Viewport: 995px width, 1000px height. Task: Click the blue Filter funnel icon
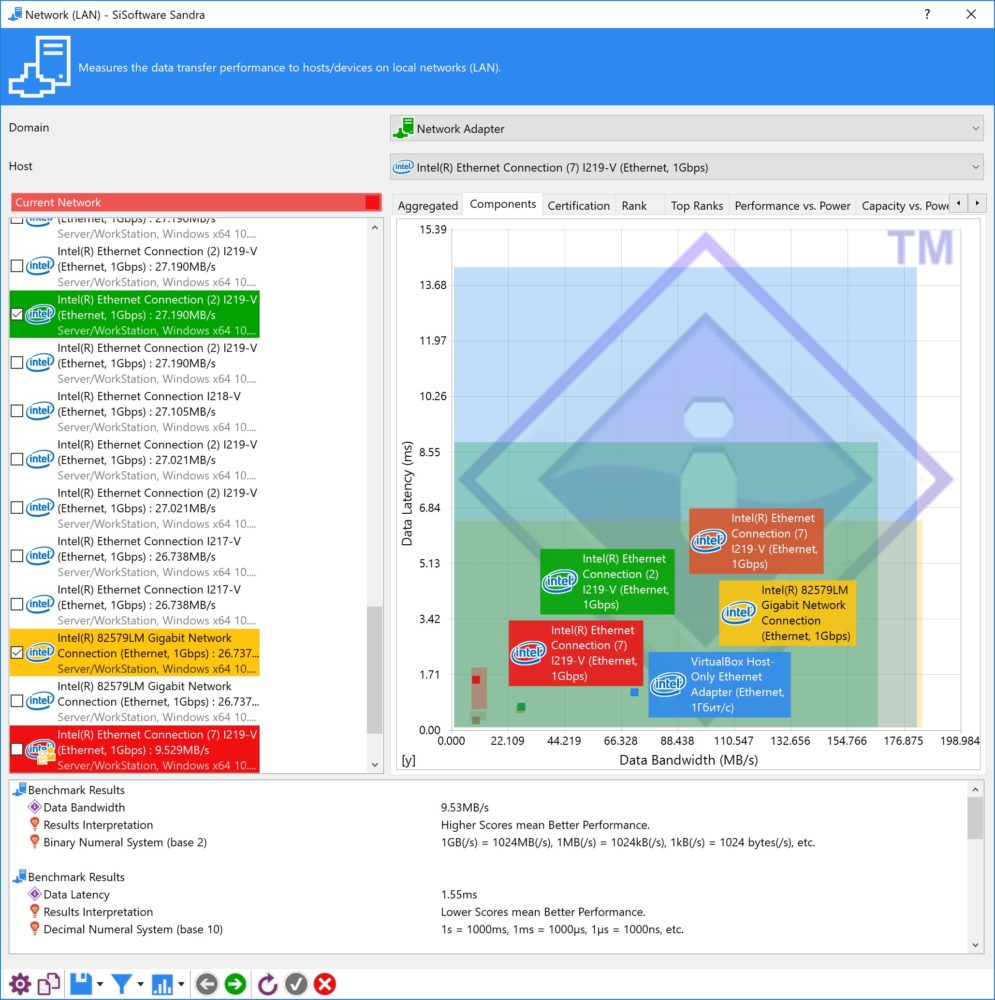pyautogui.click(x=121, y=984)
